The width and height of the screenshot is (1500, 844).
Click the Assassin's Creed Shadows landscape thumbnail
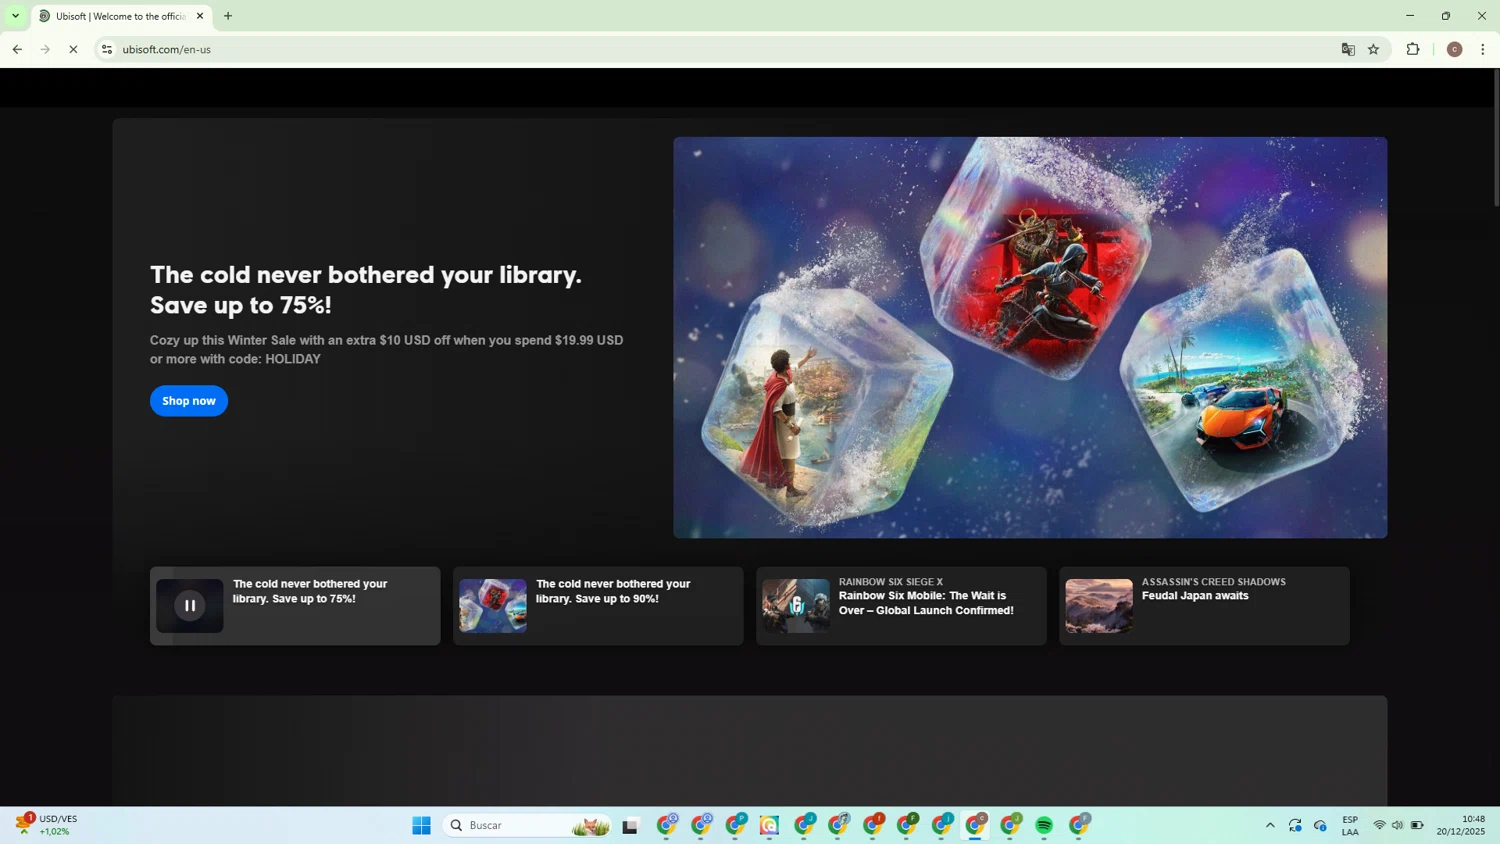[1099, 606]
